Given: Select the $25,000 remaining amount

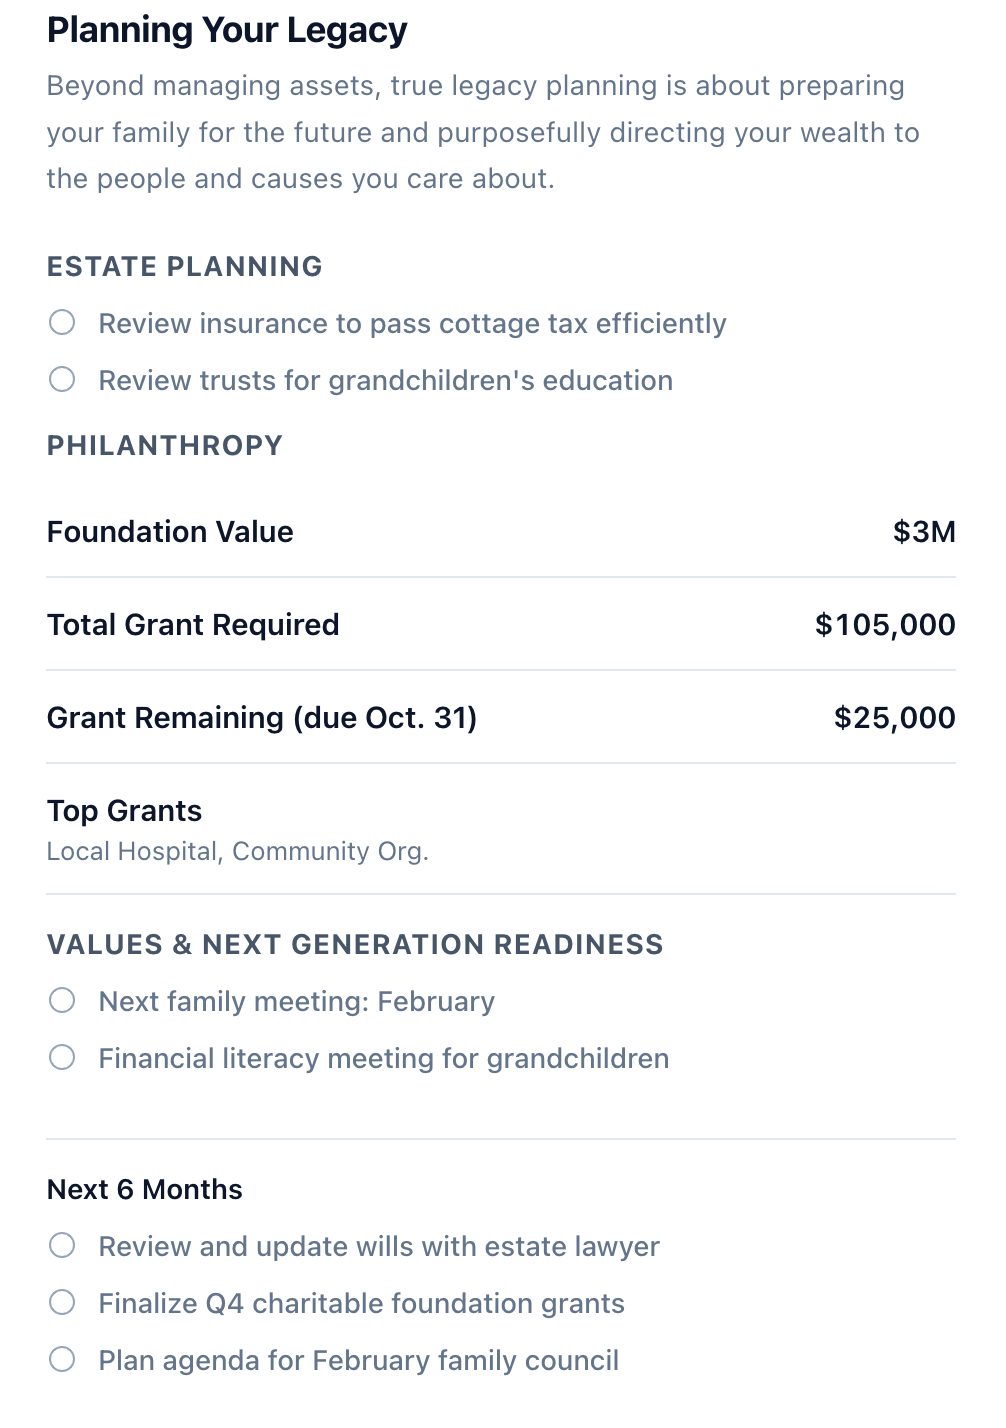Looking at the screenshot, I should (894, 718).
